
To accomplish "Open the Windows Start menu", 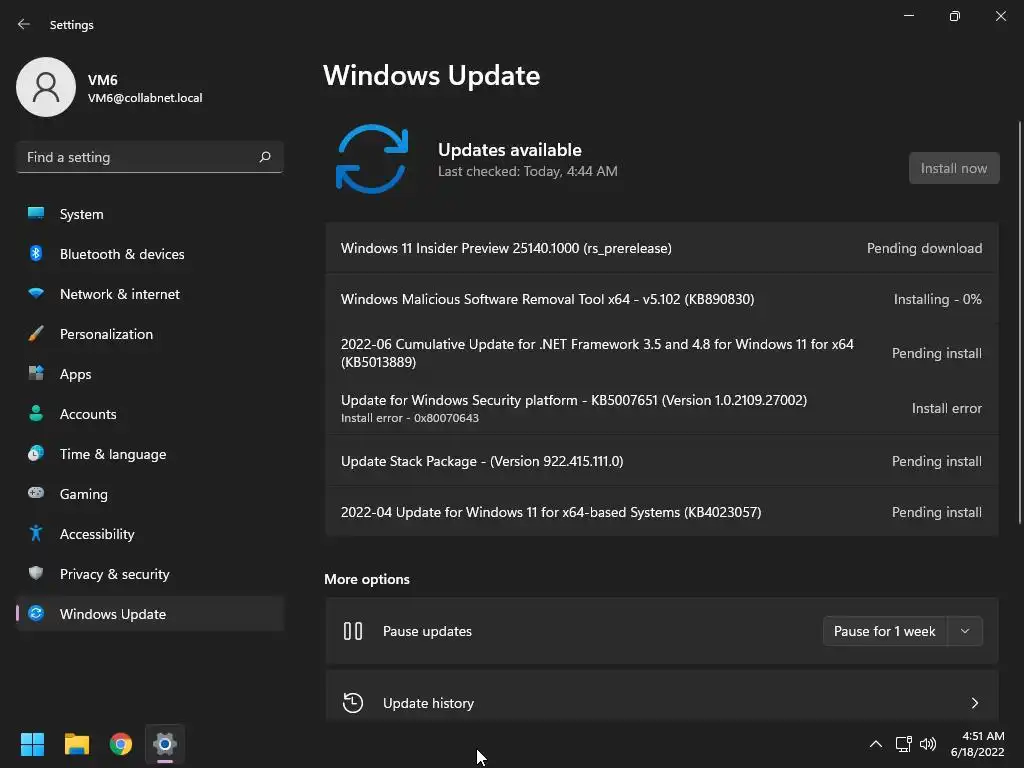I will pos(32,744).
